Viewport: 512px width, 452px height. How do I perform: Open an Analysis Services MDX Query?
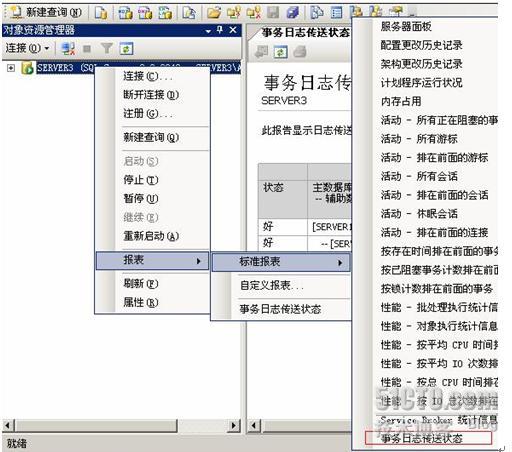[x=125, y=13]
